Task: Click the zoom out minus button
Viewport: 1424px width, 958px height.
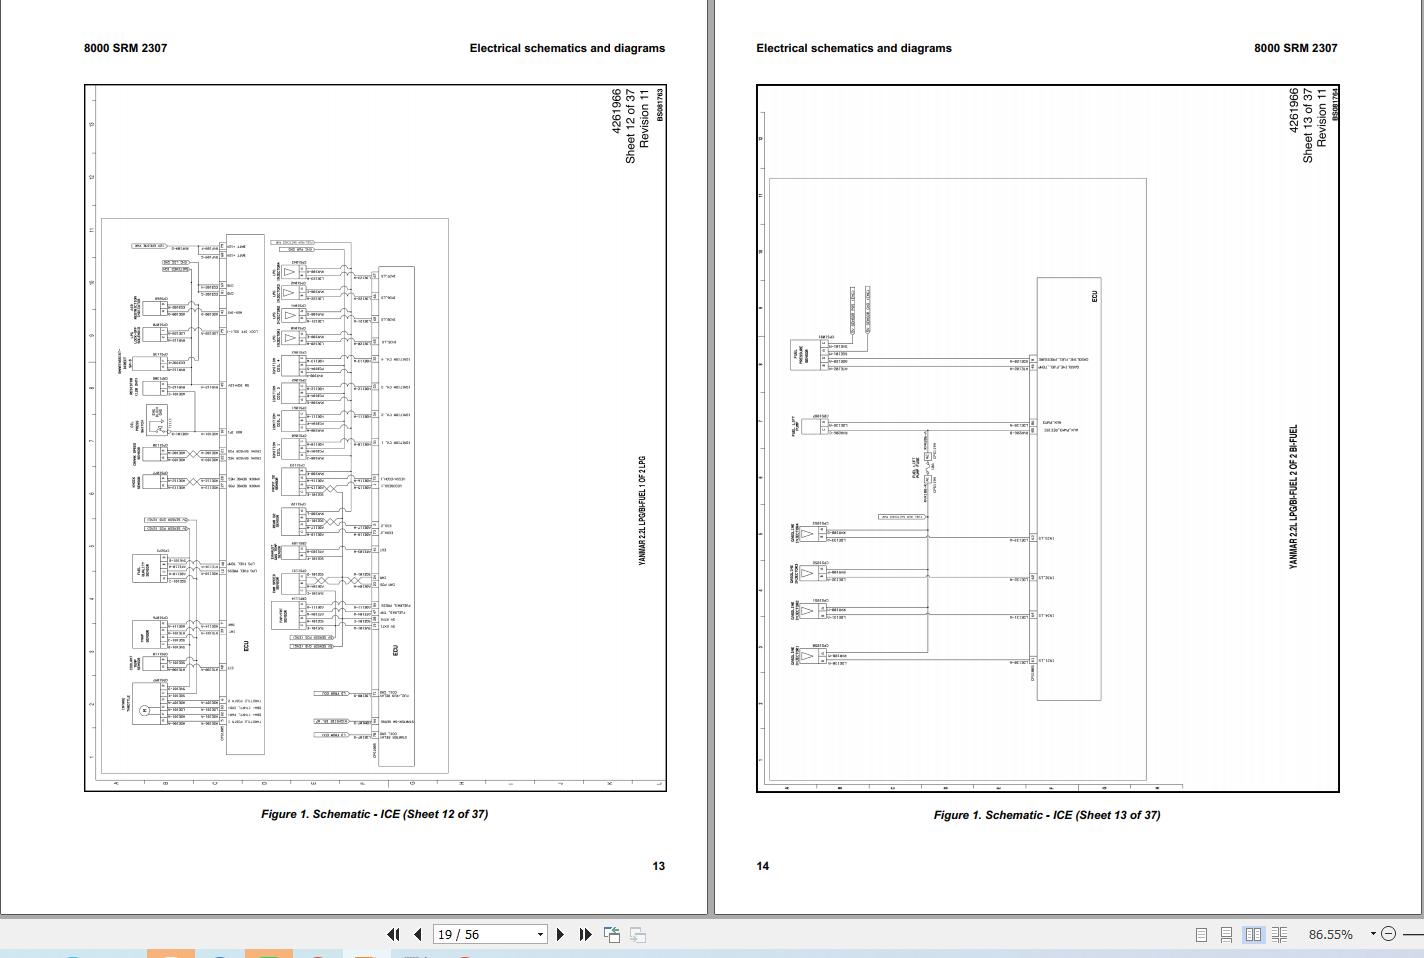Action: point(1388,934)
